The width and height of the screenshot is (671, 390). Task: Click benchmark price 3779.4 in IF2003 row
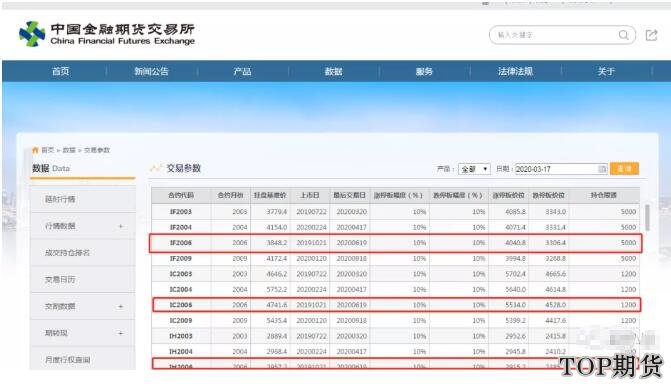pos(277,212)
